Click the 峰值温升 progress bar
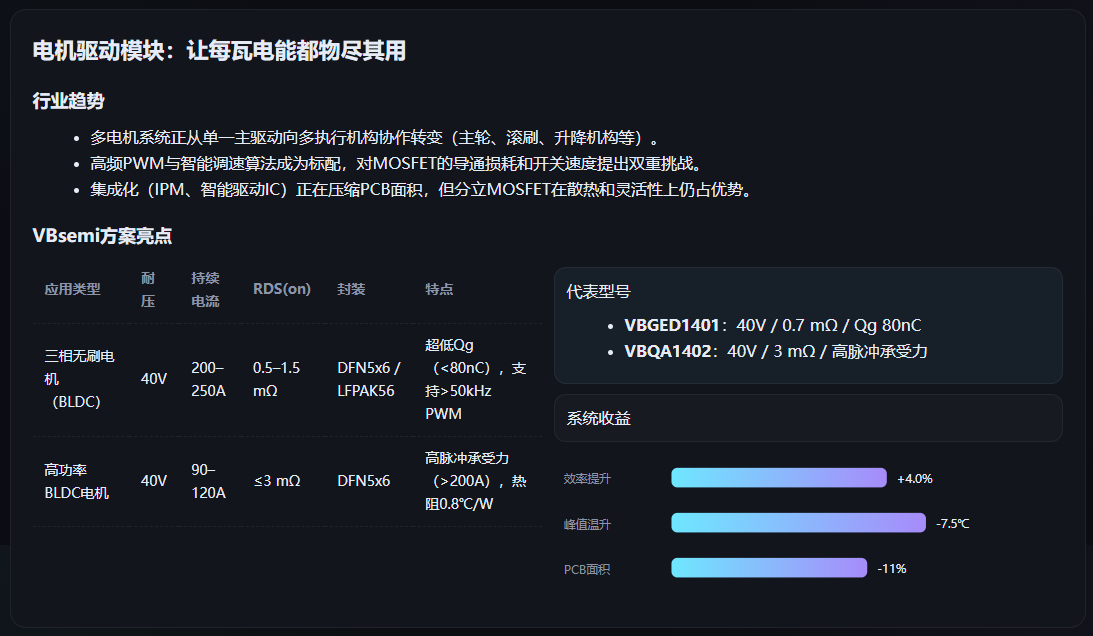1093x636 pixels. pos(798,523)
